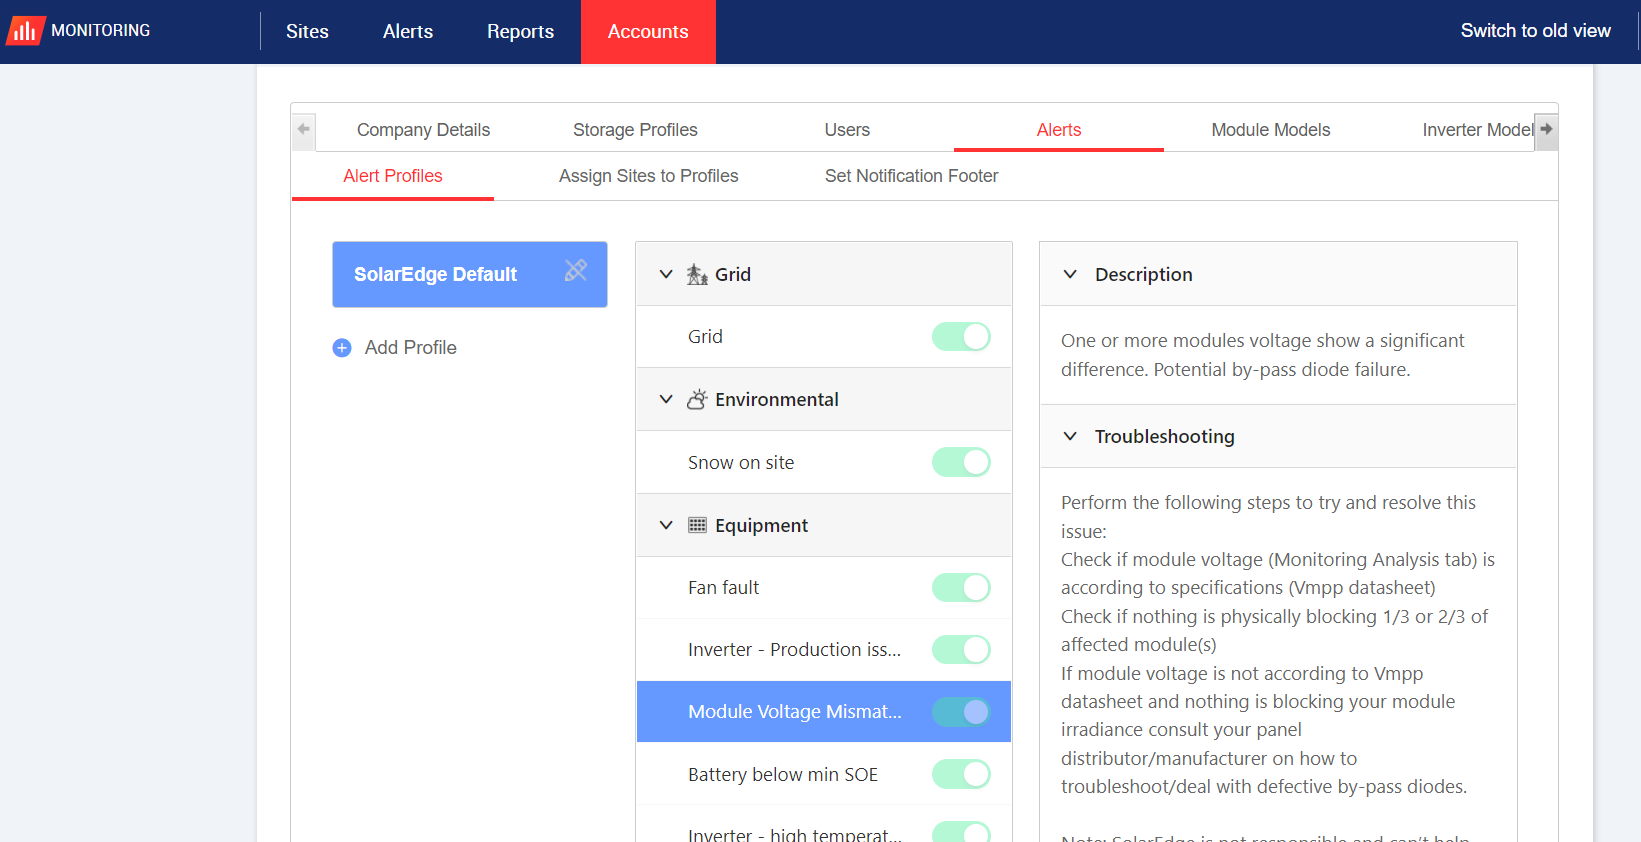Switch to the Company Details tab

423,130
